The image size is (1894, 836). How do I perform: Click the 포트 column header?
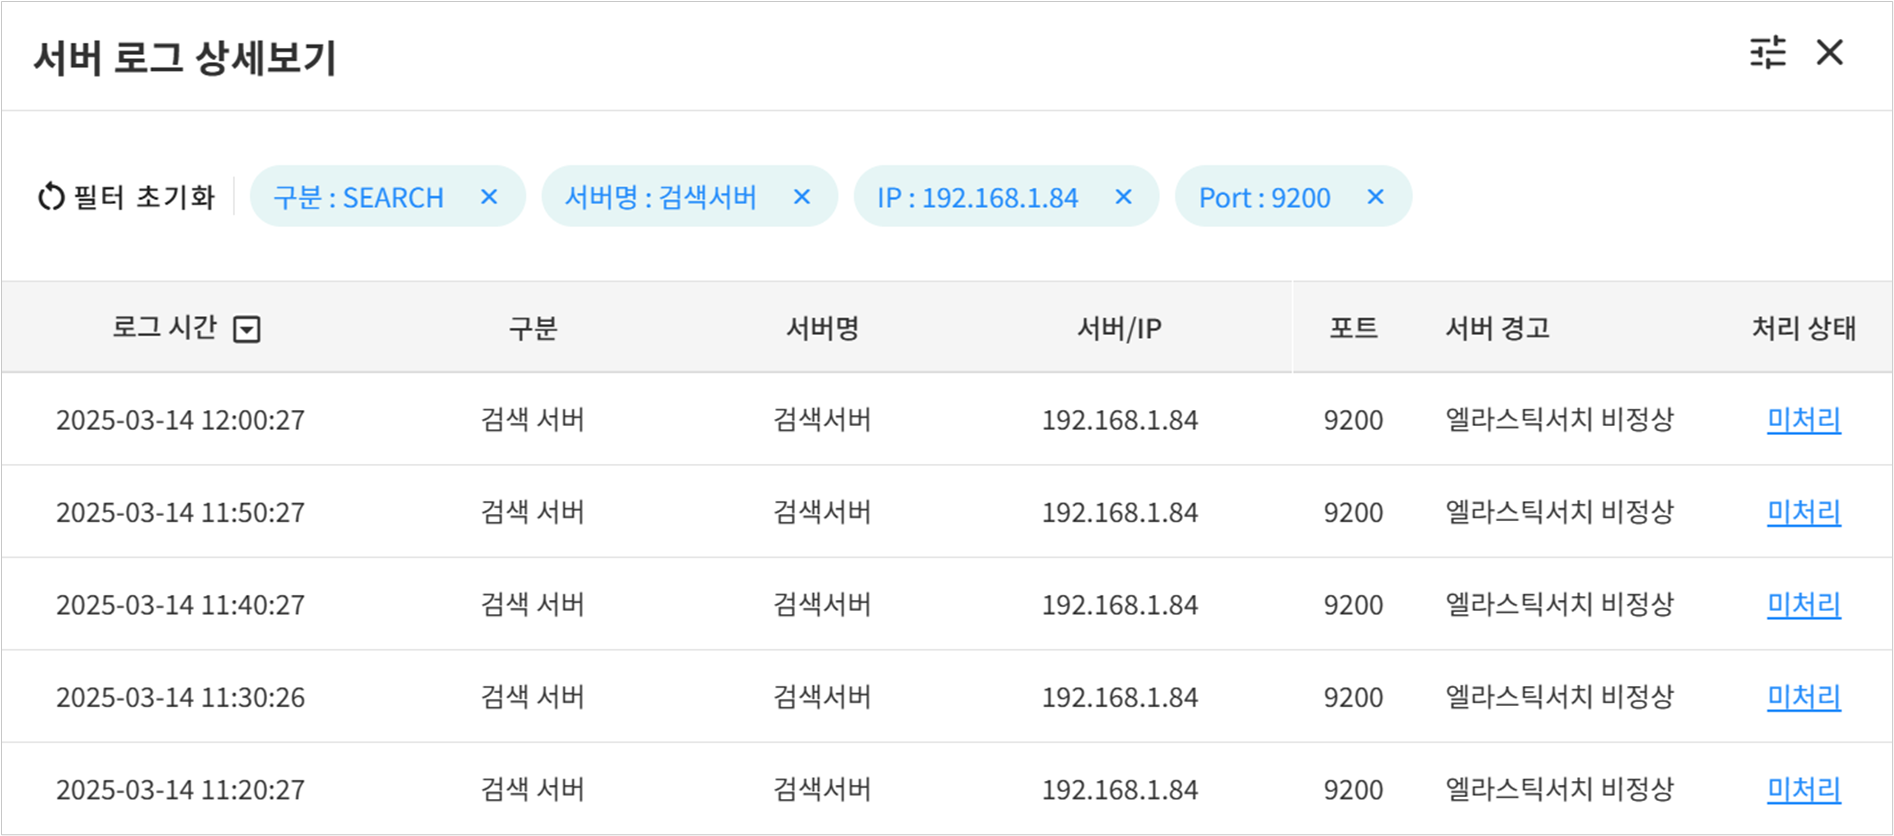click(1353, 328)
